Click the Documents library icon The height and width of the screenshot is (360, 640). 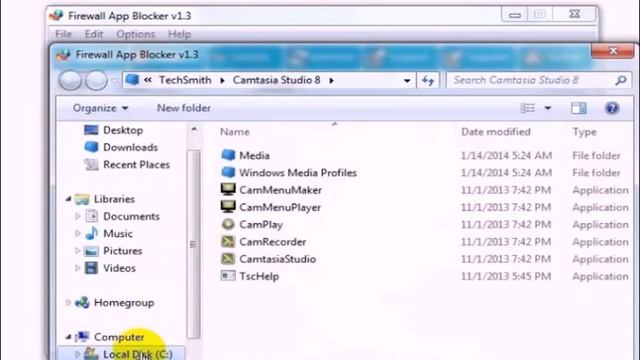pyautogui.click(x=91, y=216)
